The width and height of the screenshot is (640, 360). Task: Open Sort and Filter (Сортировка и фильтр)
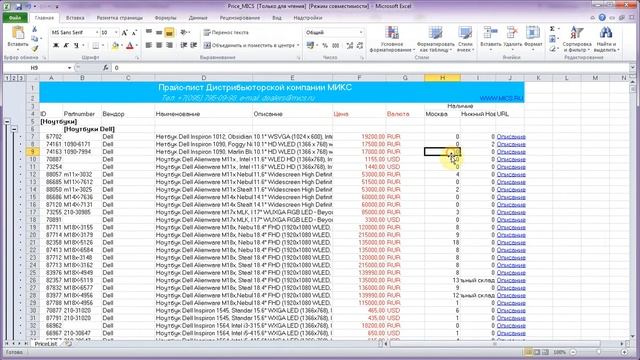coord(576,39)
